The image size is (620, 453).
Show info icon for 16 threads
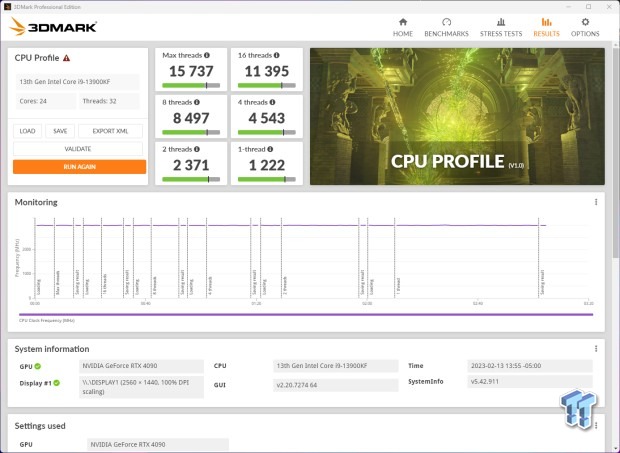click(276, 55)
